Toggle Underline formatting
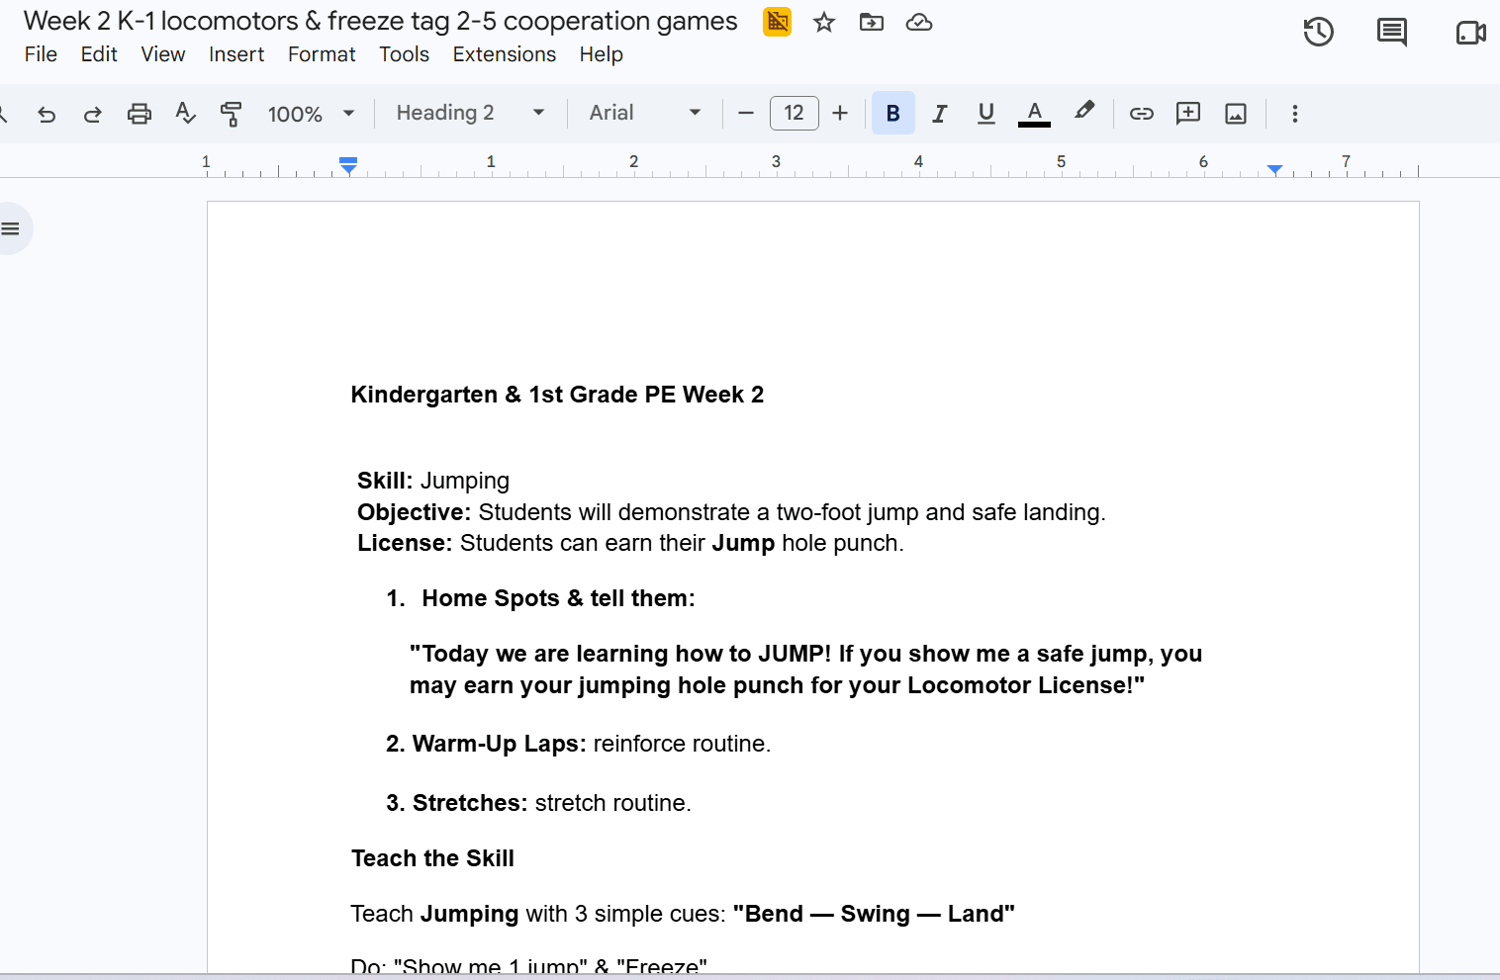The image size is (1500, 980). tap(986, 114)
